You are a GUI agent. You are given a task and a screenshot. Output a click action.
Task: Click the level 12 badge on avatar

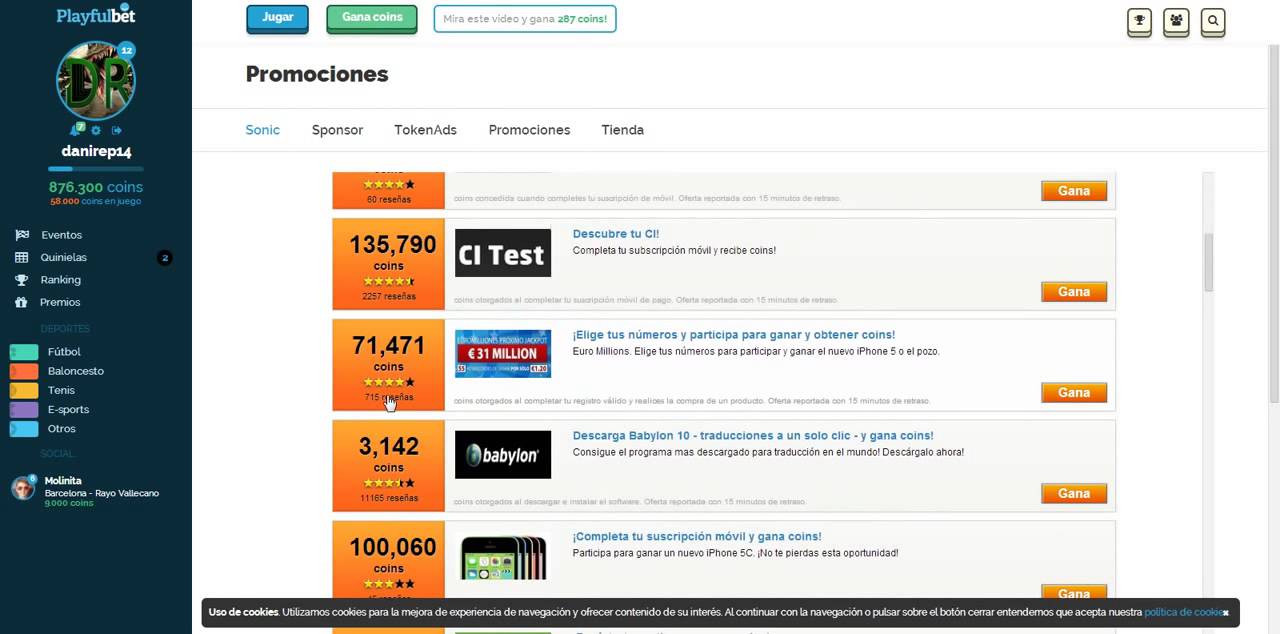coord(126,50)
